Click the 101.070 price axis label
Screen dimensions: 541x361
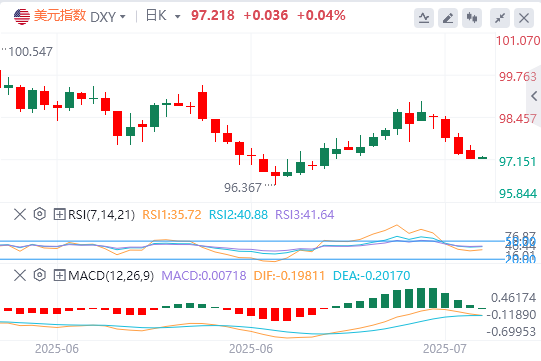(518, 41)
